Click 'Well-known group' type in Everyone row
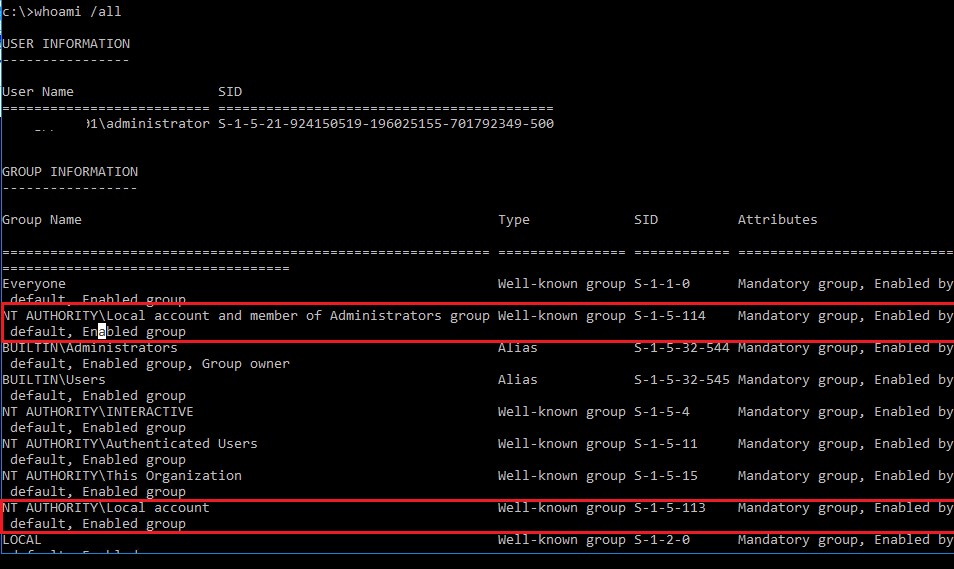This screenshot has width=954, height=569. coord(562,284)
